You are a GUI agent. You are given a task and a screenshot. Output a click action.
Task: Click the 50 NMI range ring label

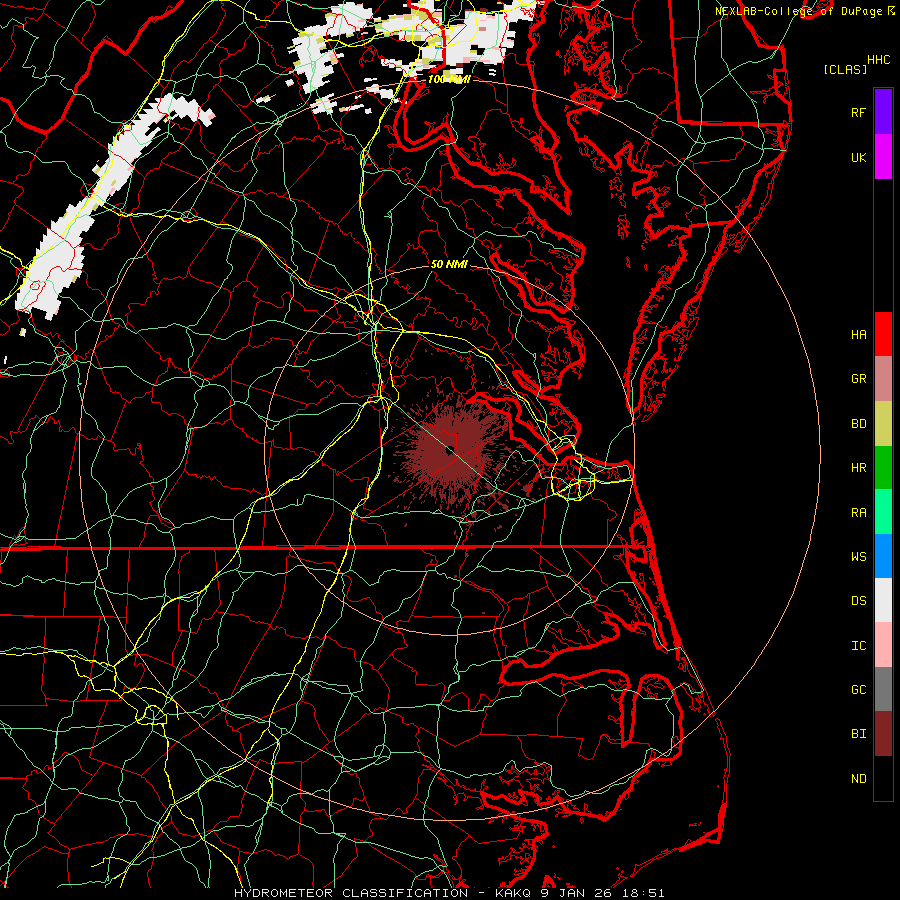(449, 264)
